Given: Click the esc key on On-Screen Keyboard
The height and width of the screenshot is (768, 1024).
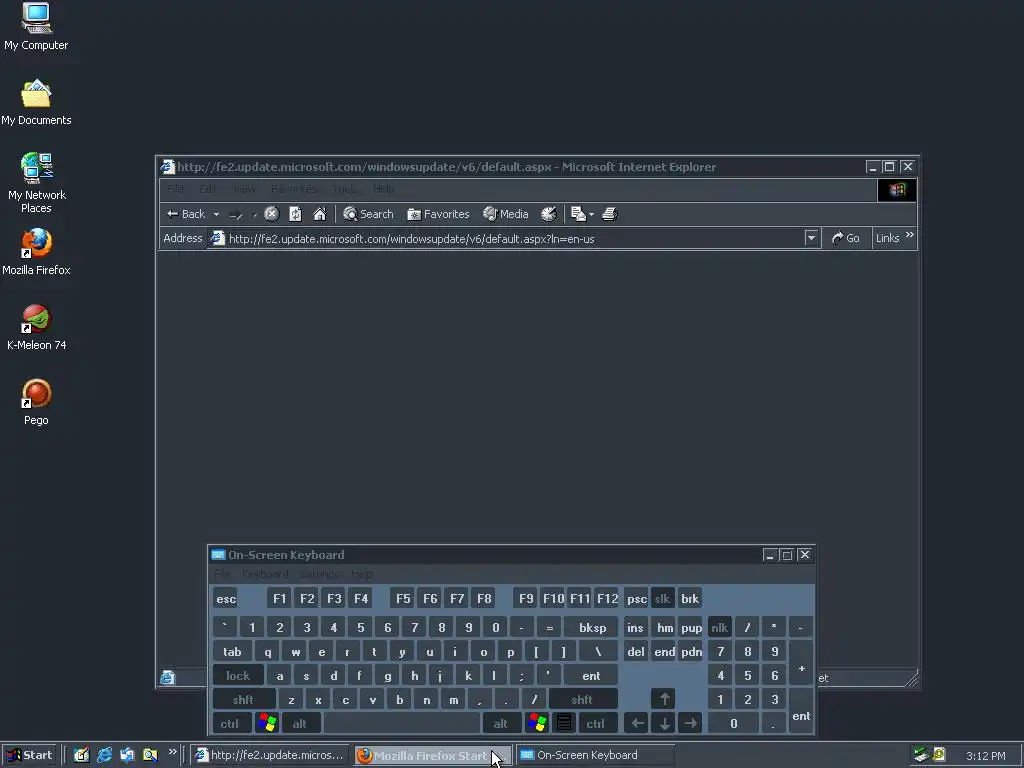Looking at the screenshot, I should coord(226,598).
